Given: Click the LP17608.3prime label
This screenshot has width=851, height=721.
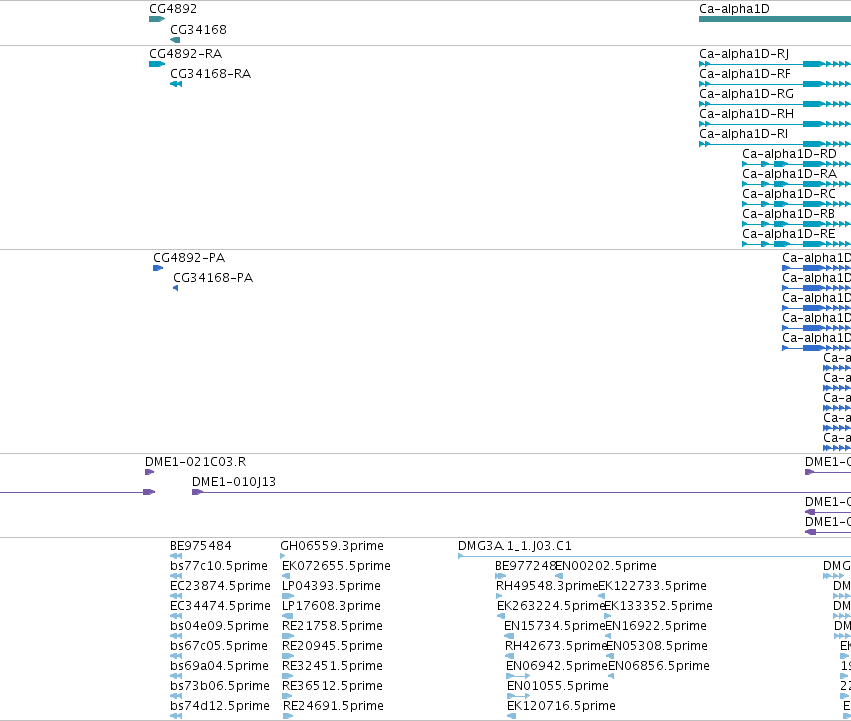Looking at the screenshot, I should pos(332,606).
